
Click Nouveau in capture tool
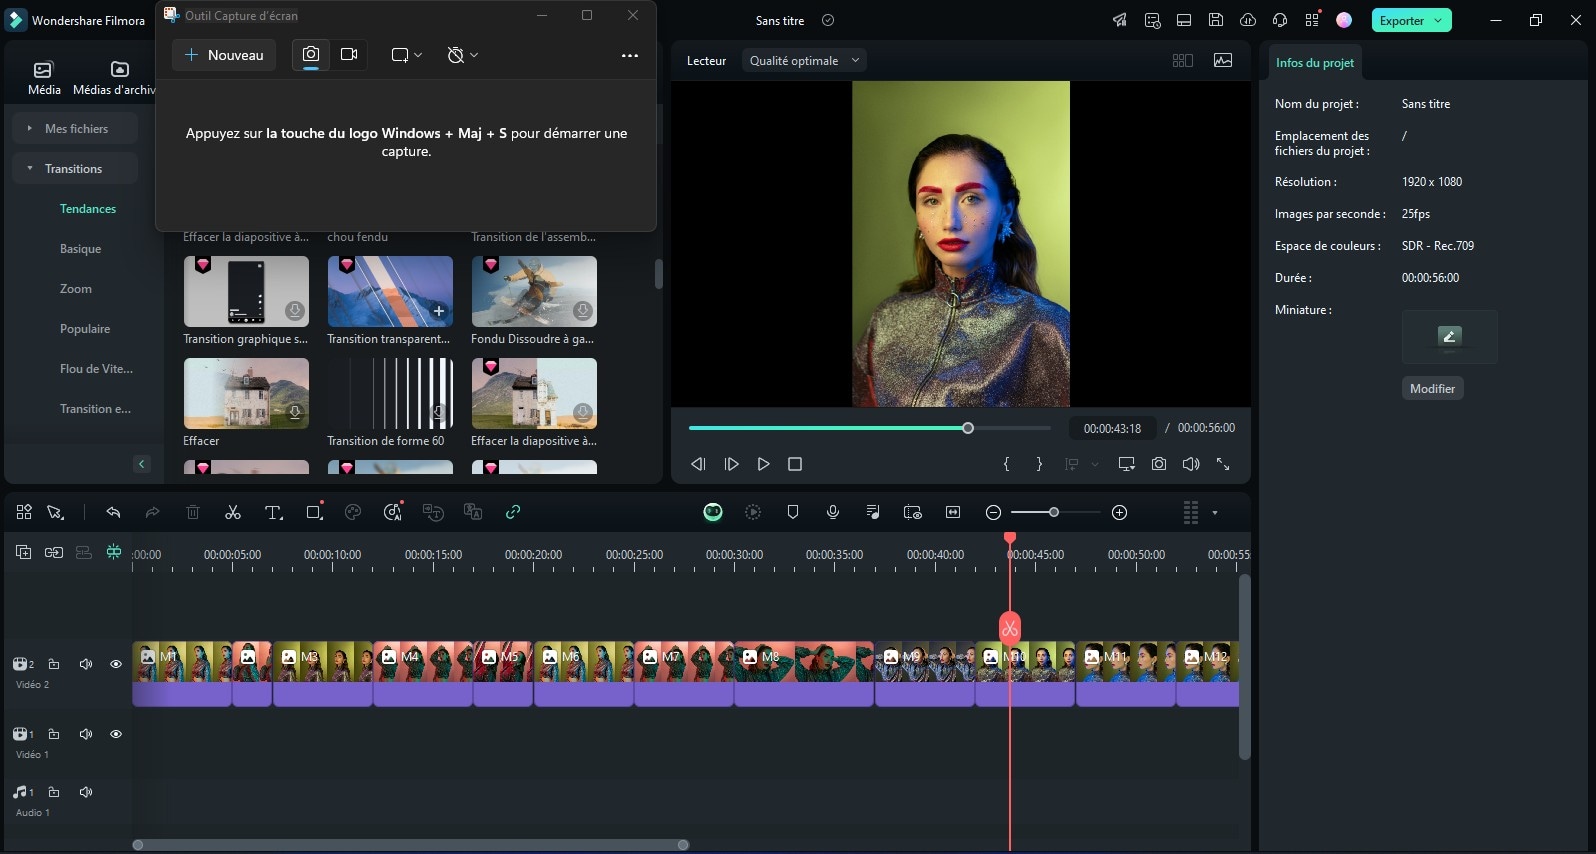pyautogui.click(x=224, y=55)
